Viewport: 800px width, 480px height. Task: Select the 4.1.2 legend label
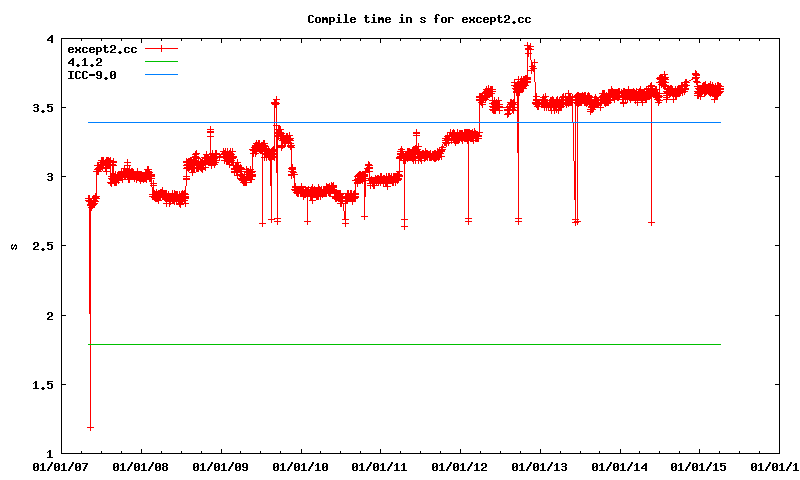[84, 62]
